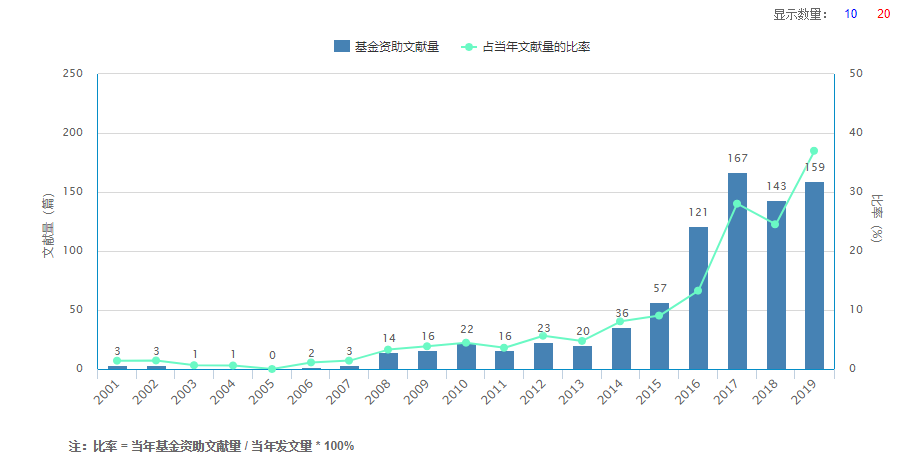Screen dimensions: 904x469
Task: Click the 2005 x-axis label
Action: [x=263, y=392]
